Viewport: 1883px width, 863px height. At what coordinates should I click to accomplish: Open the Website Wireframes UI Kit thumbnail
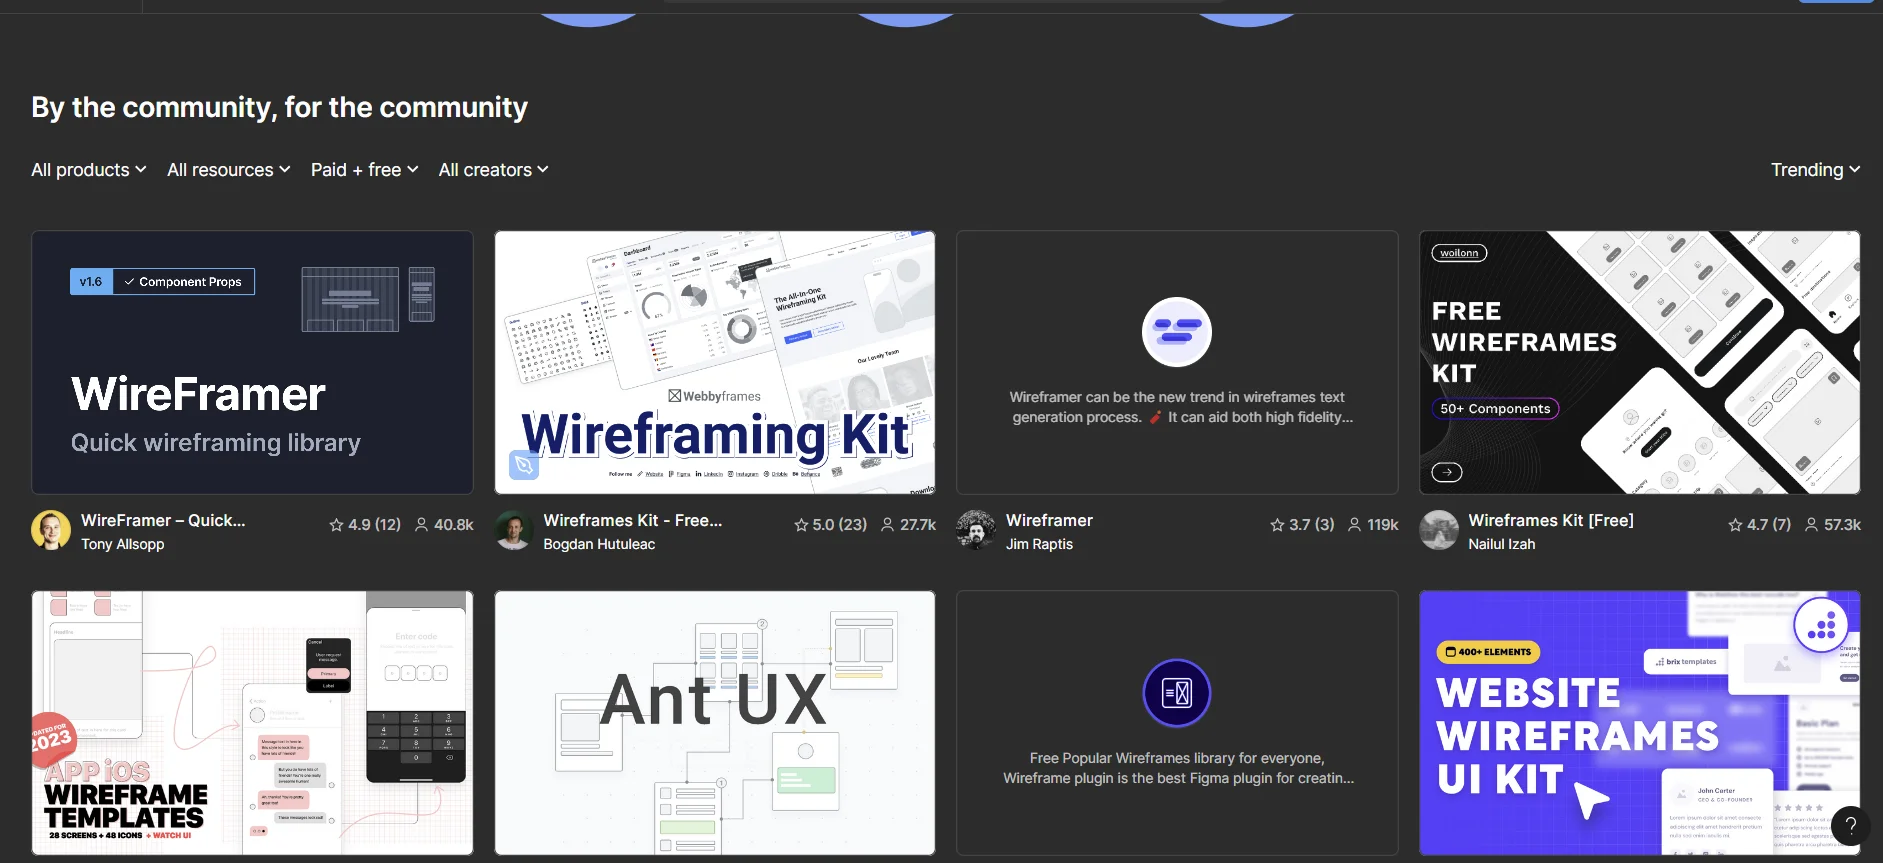(1640, 722)
